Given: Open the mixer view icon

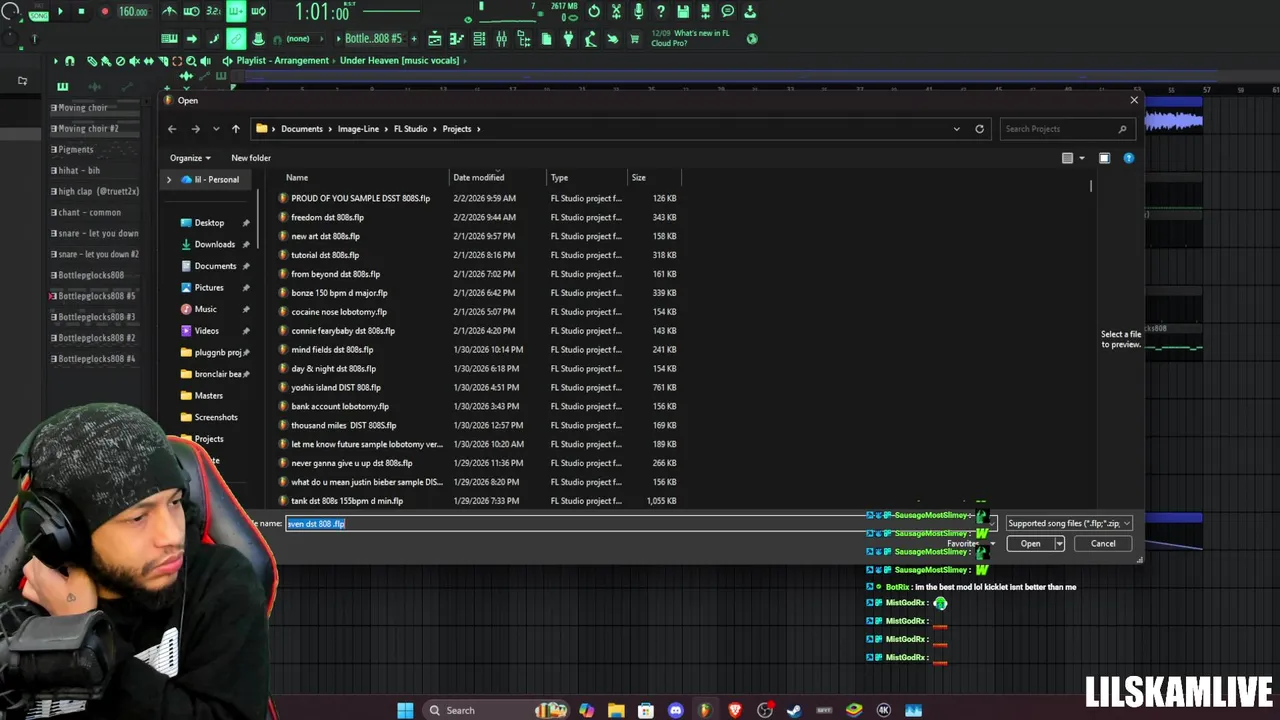Looking at the screenshot, I should [501, 39].
